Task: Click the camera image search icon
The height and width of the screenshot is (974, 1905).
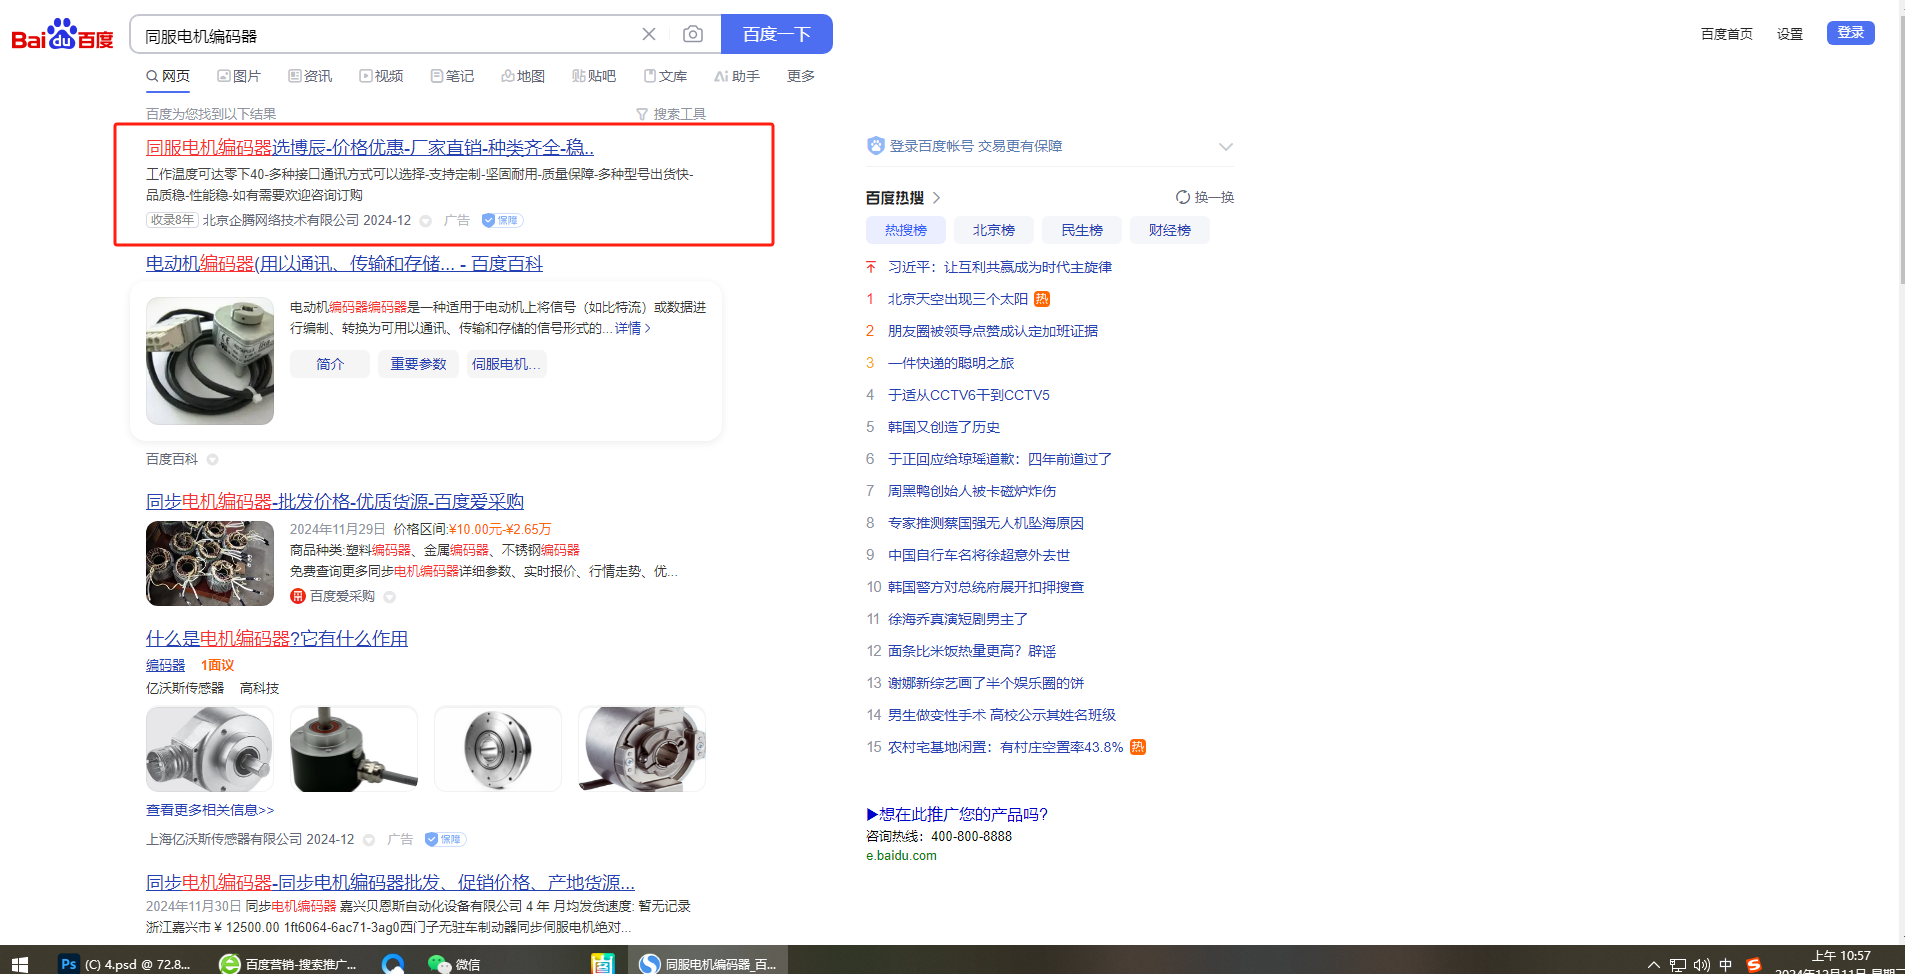Action: click(692, 34)
